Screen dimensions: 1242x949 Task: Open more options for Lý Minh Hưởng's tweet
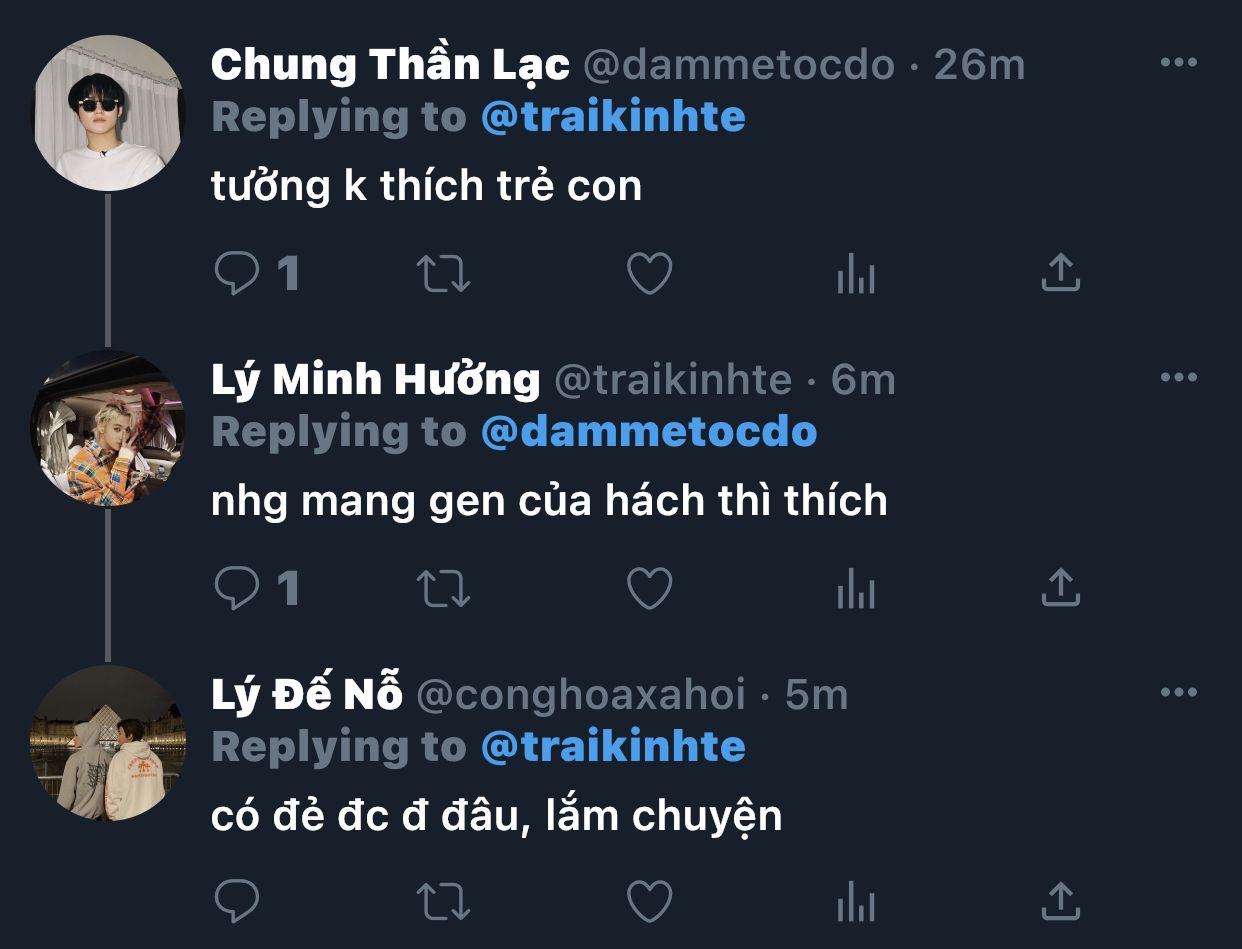pyautogui.click(x=1178, y=378)
